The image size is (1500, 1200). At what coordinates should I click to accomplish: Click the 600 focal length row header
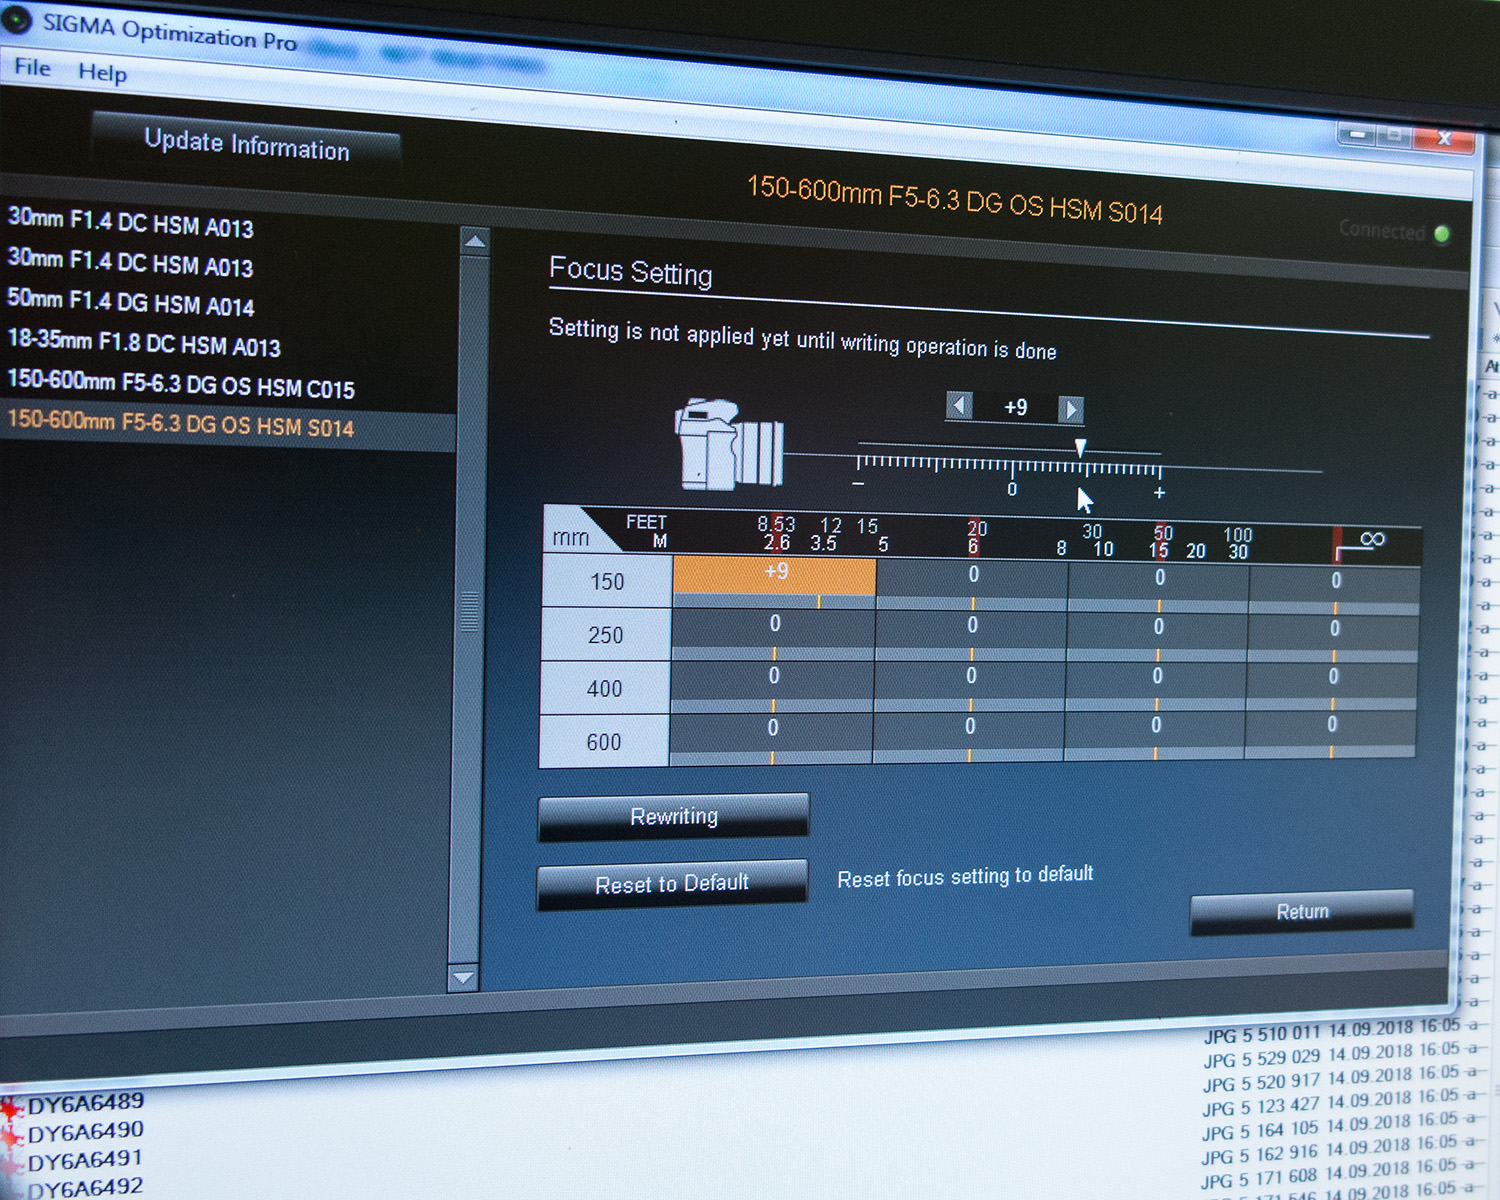[x=604, y=741]
